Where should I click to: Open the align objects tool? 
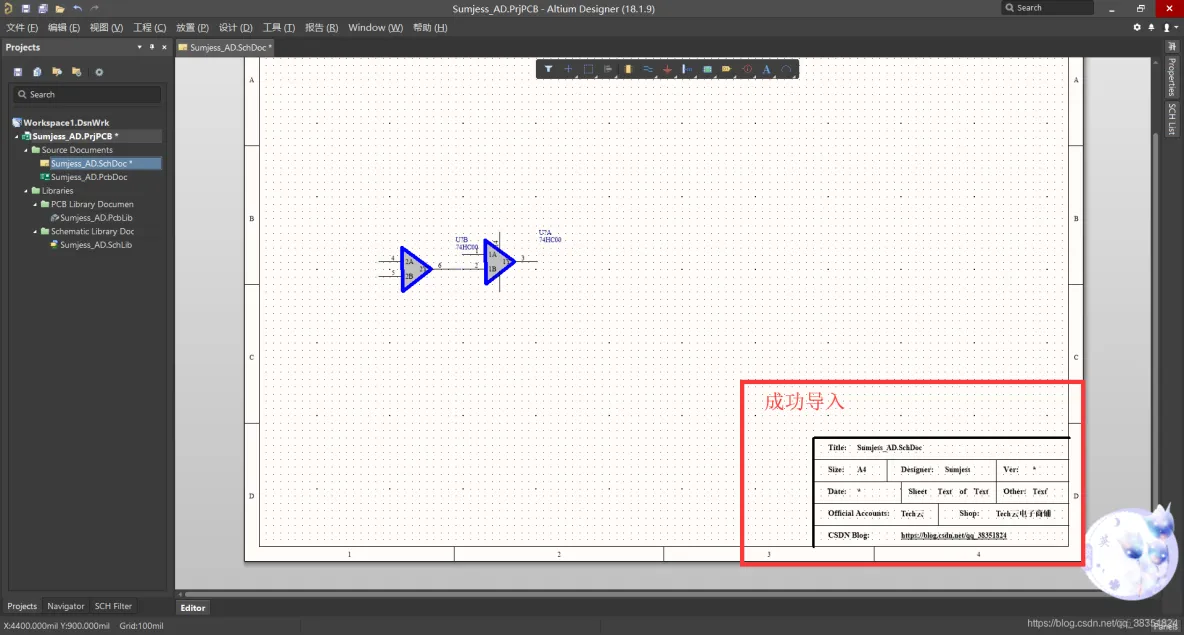coord(608,69)
